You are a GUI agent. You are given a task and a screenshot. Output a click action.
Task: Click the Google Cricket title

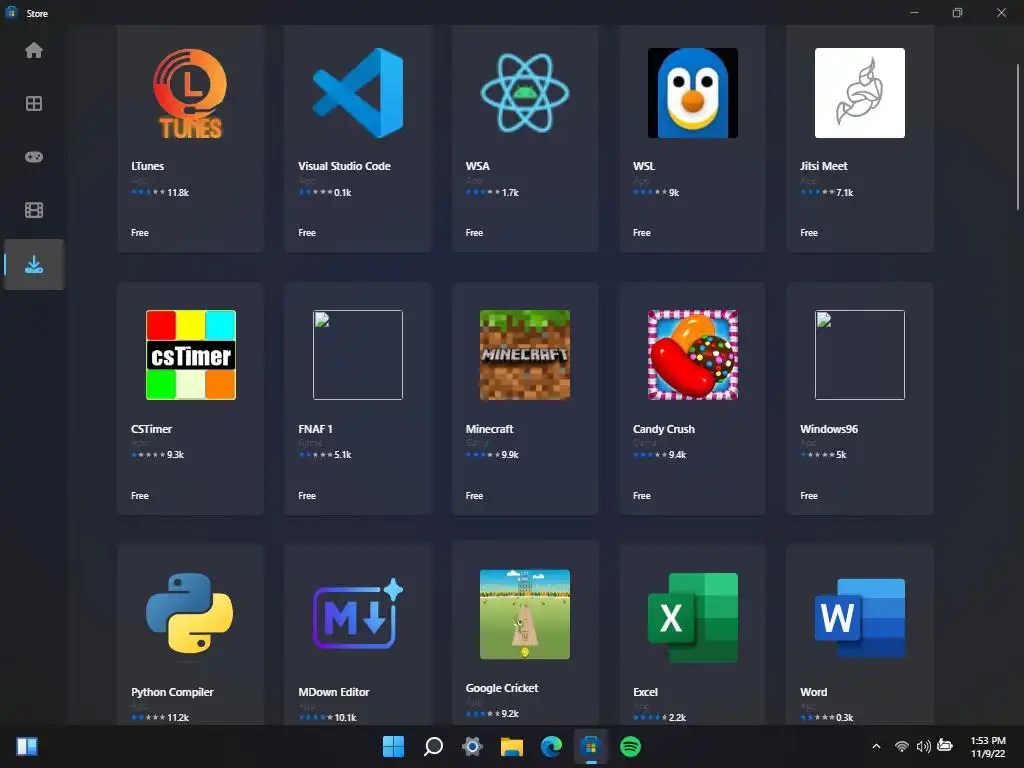point(502,688)
